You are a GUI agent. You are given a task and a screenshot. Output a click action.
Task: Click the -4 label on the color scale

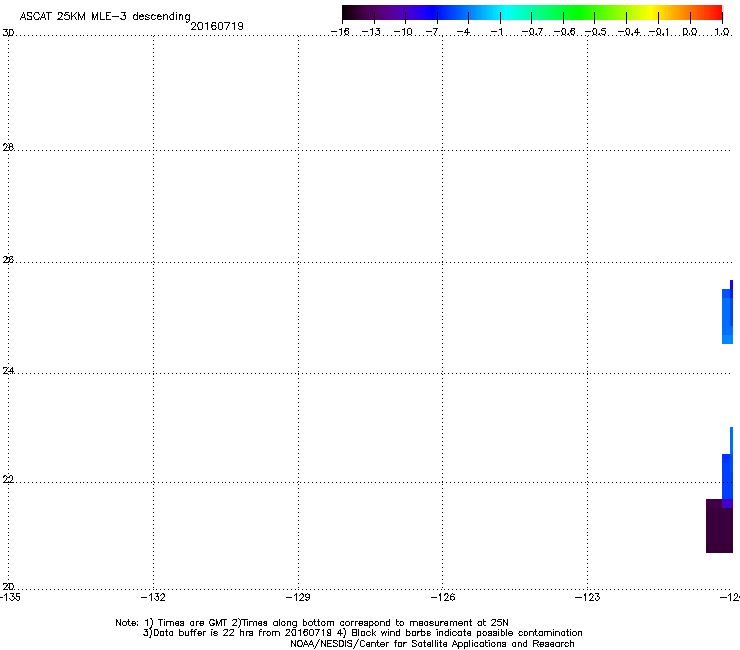click(x=464, y=32)
